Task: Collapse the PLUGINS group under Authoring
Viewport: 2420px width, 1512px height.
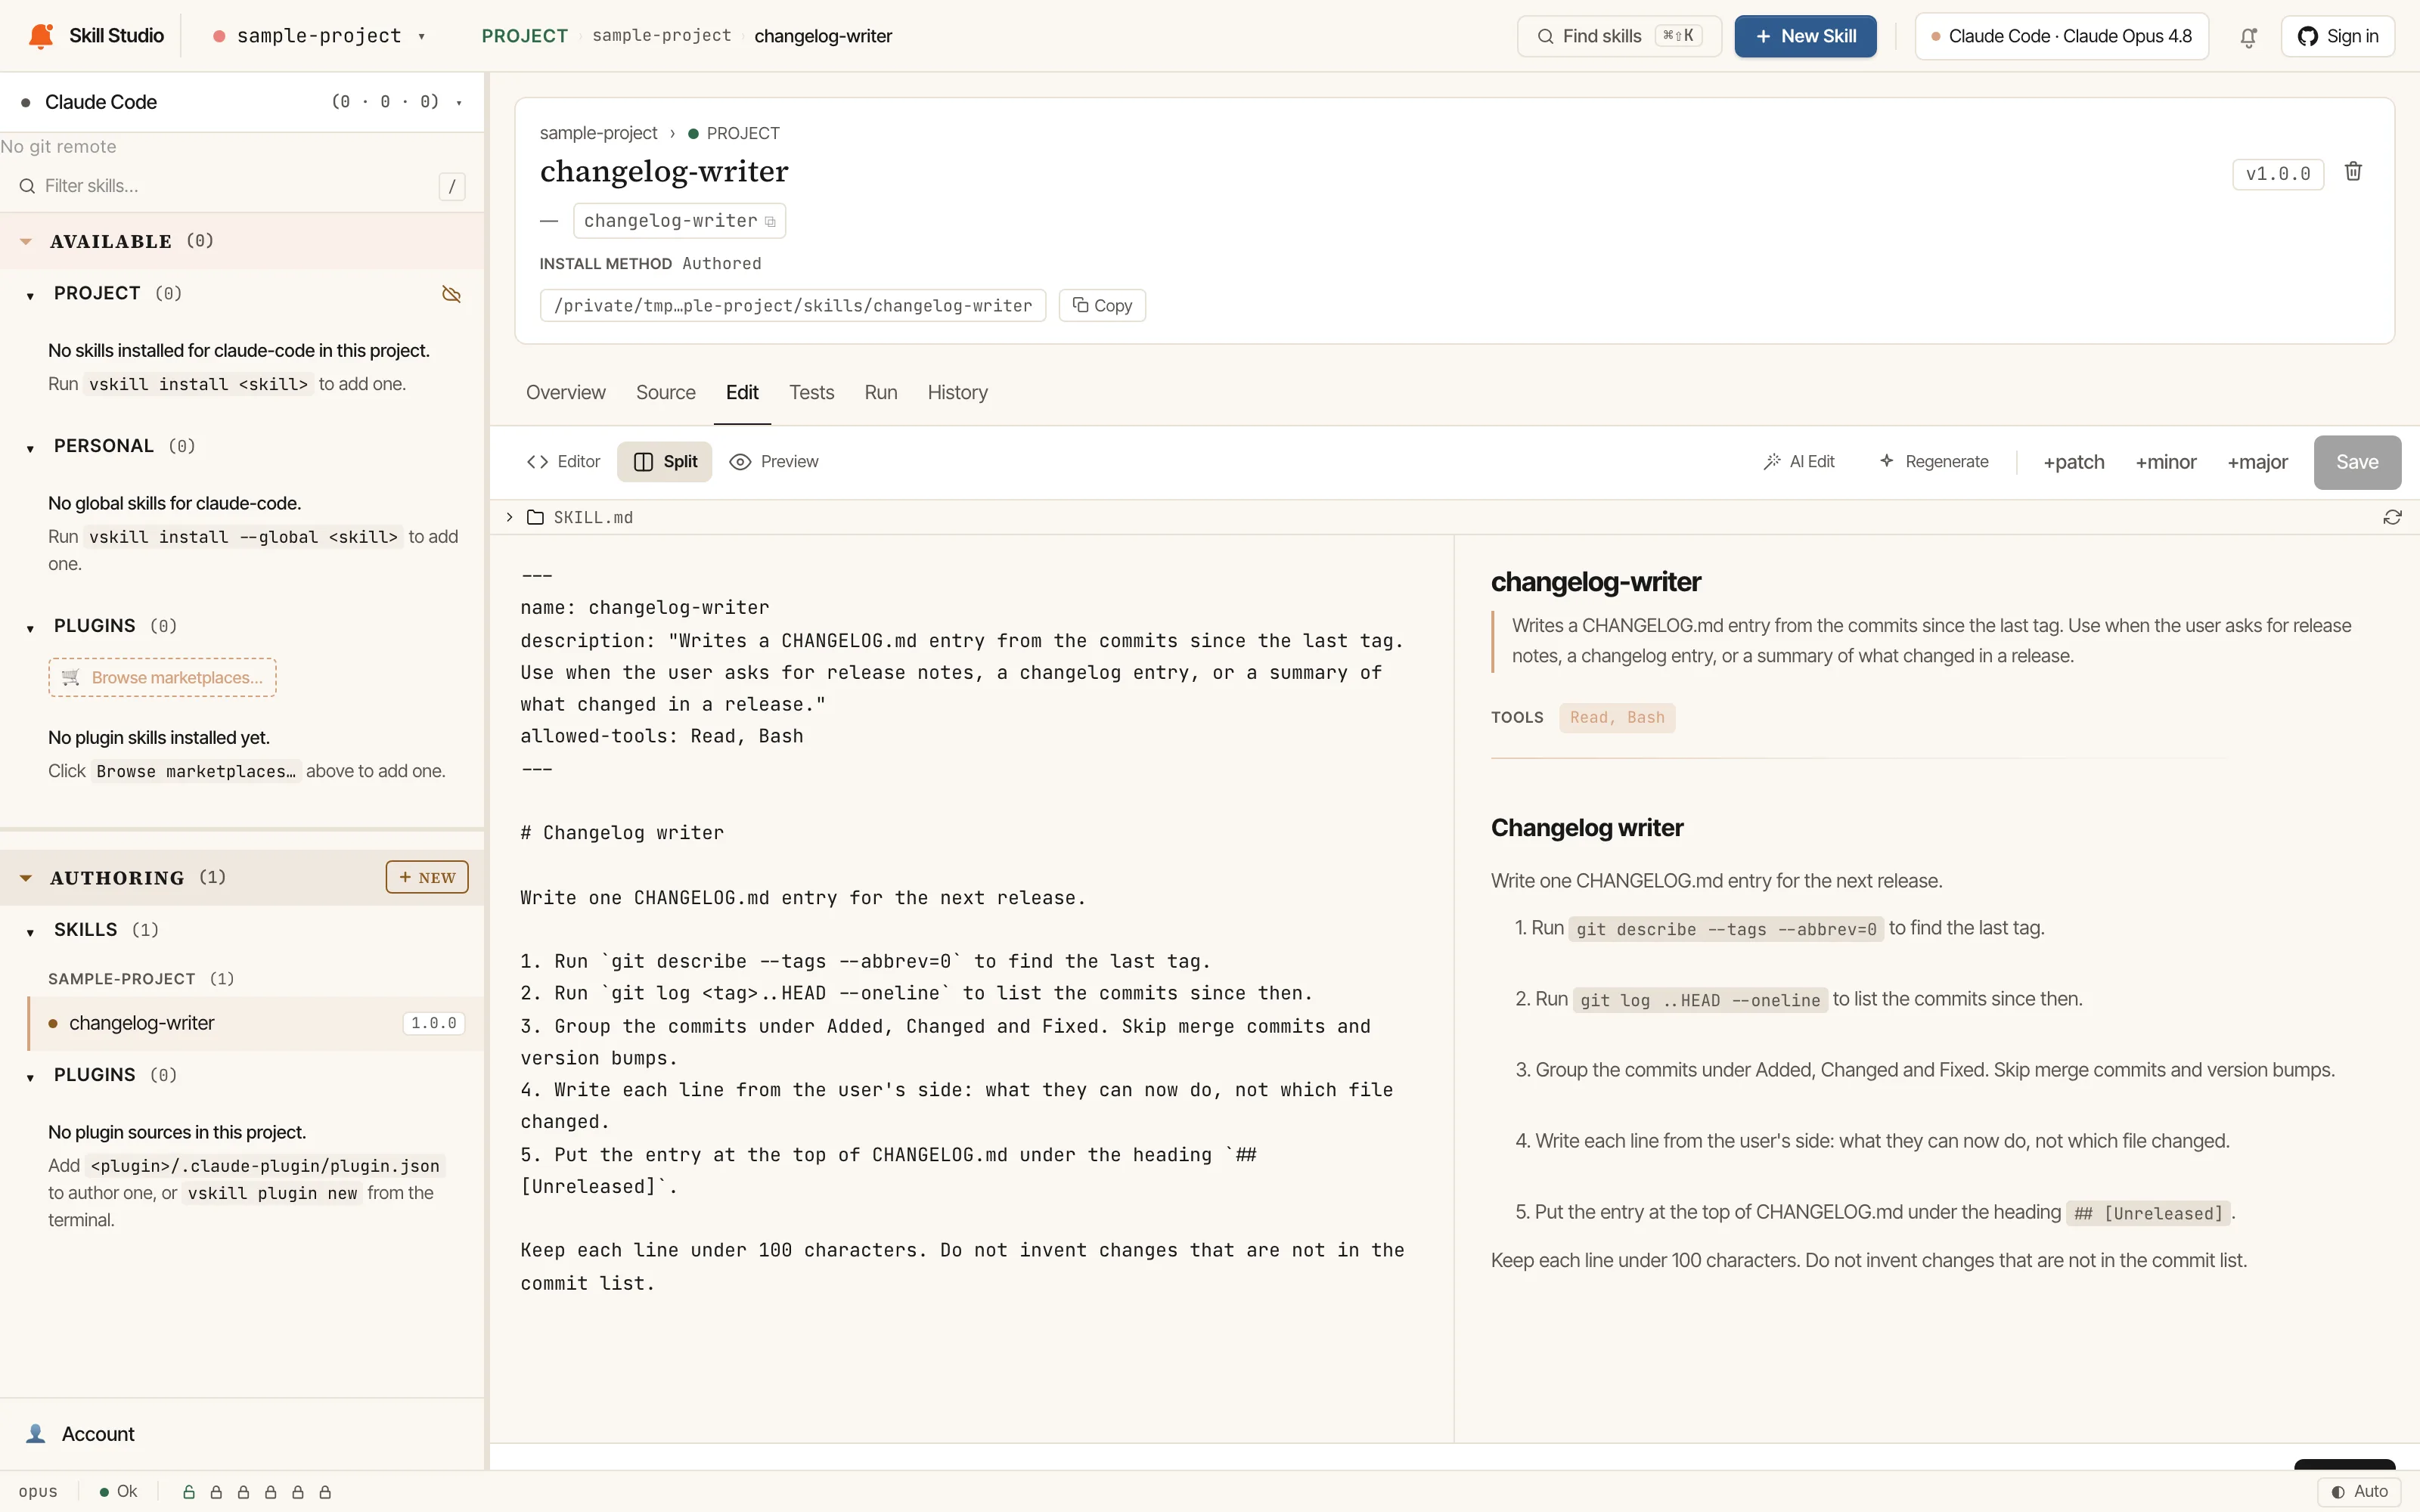Action: click(x=30, y=1077)
